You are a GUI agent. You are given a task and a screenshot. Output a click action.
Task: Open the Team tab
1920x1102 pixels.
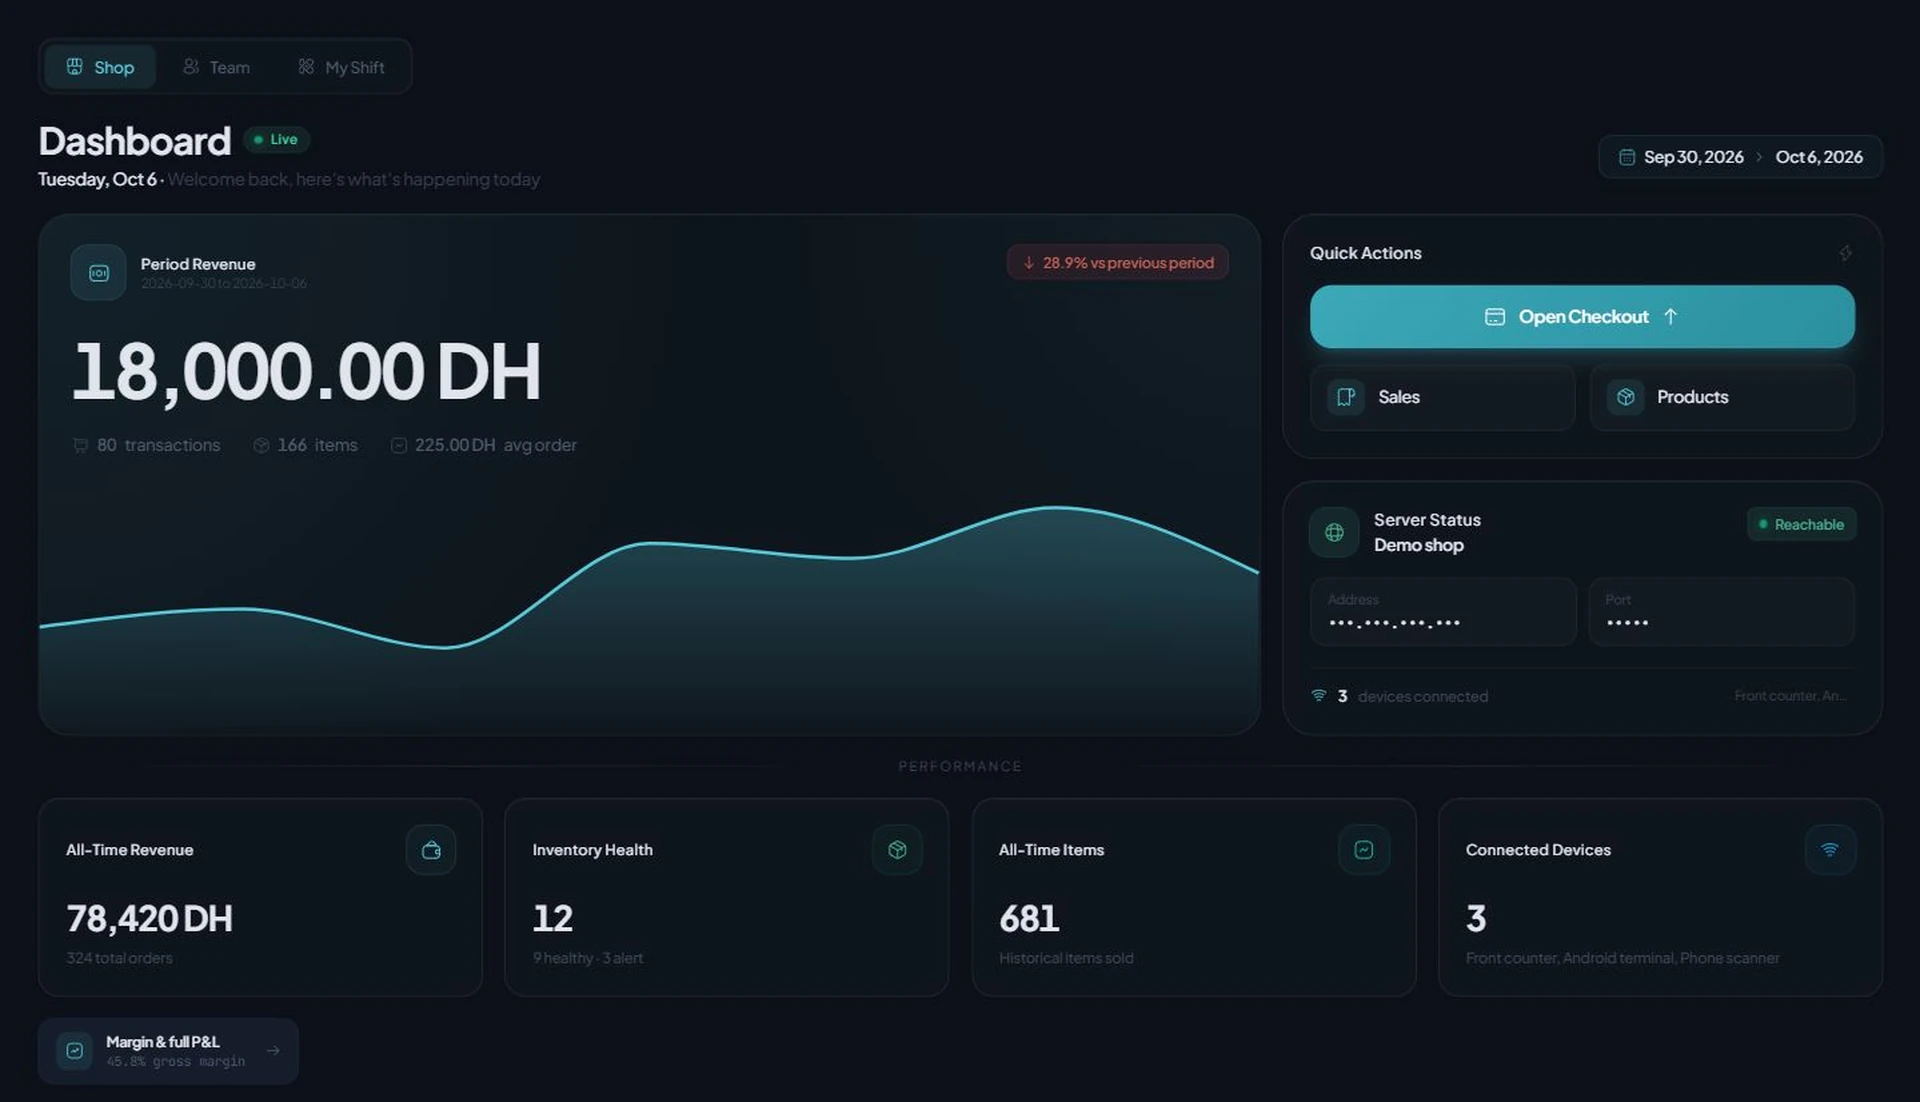coord(216,67)
